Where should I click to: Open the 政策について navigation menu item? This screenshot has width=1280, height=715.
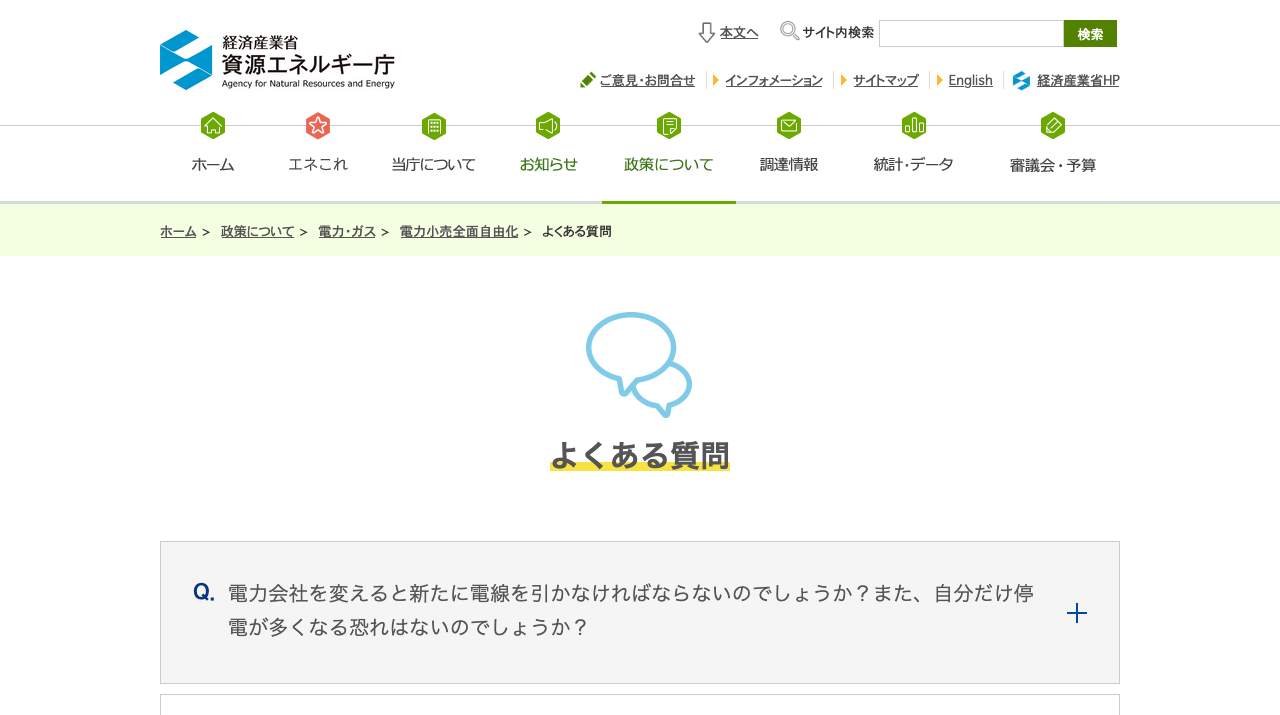[669, 165]
